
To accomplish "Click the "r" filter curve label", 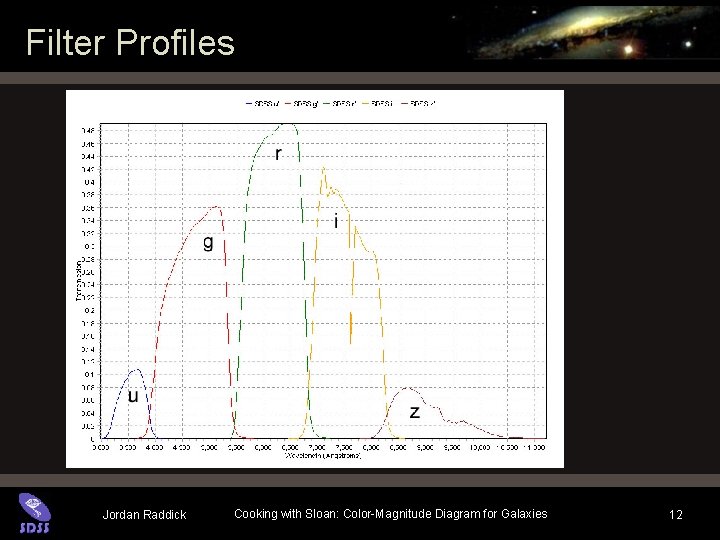I will pos(278,154).
